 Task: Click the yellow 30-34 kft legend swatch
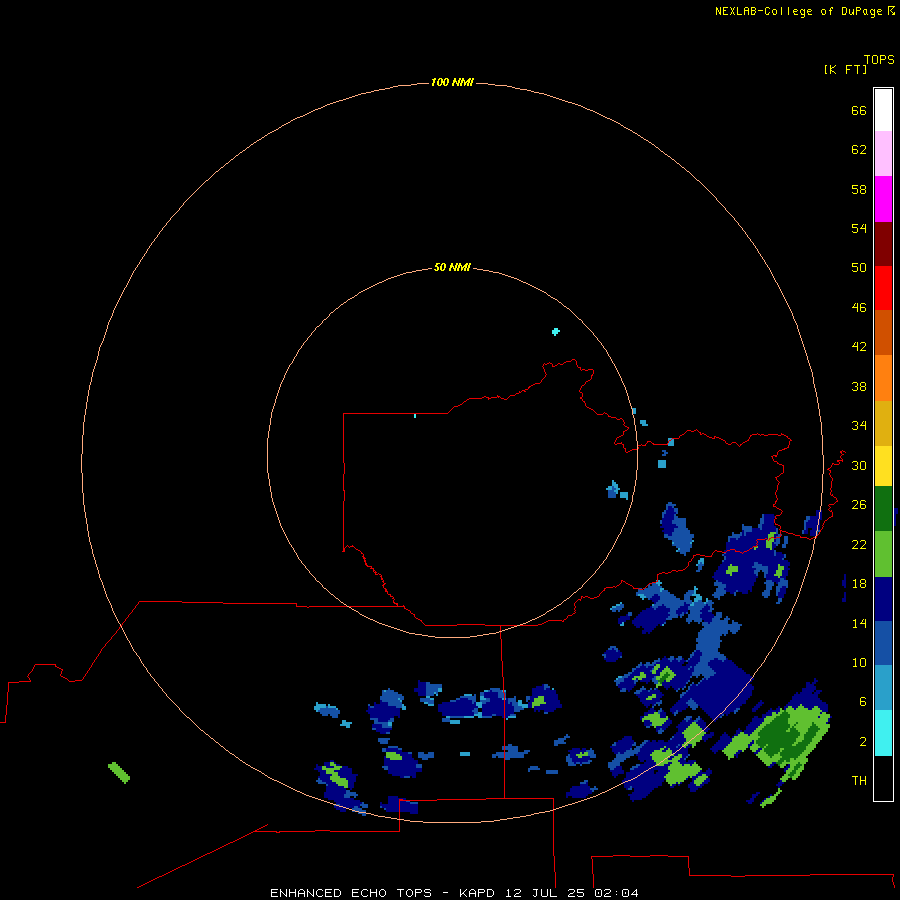pos(883,466)
